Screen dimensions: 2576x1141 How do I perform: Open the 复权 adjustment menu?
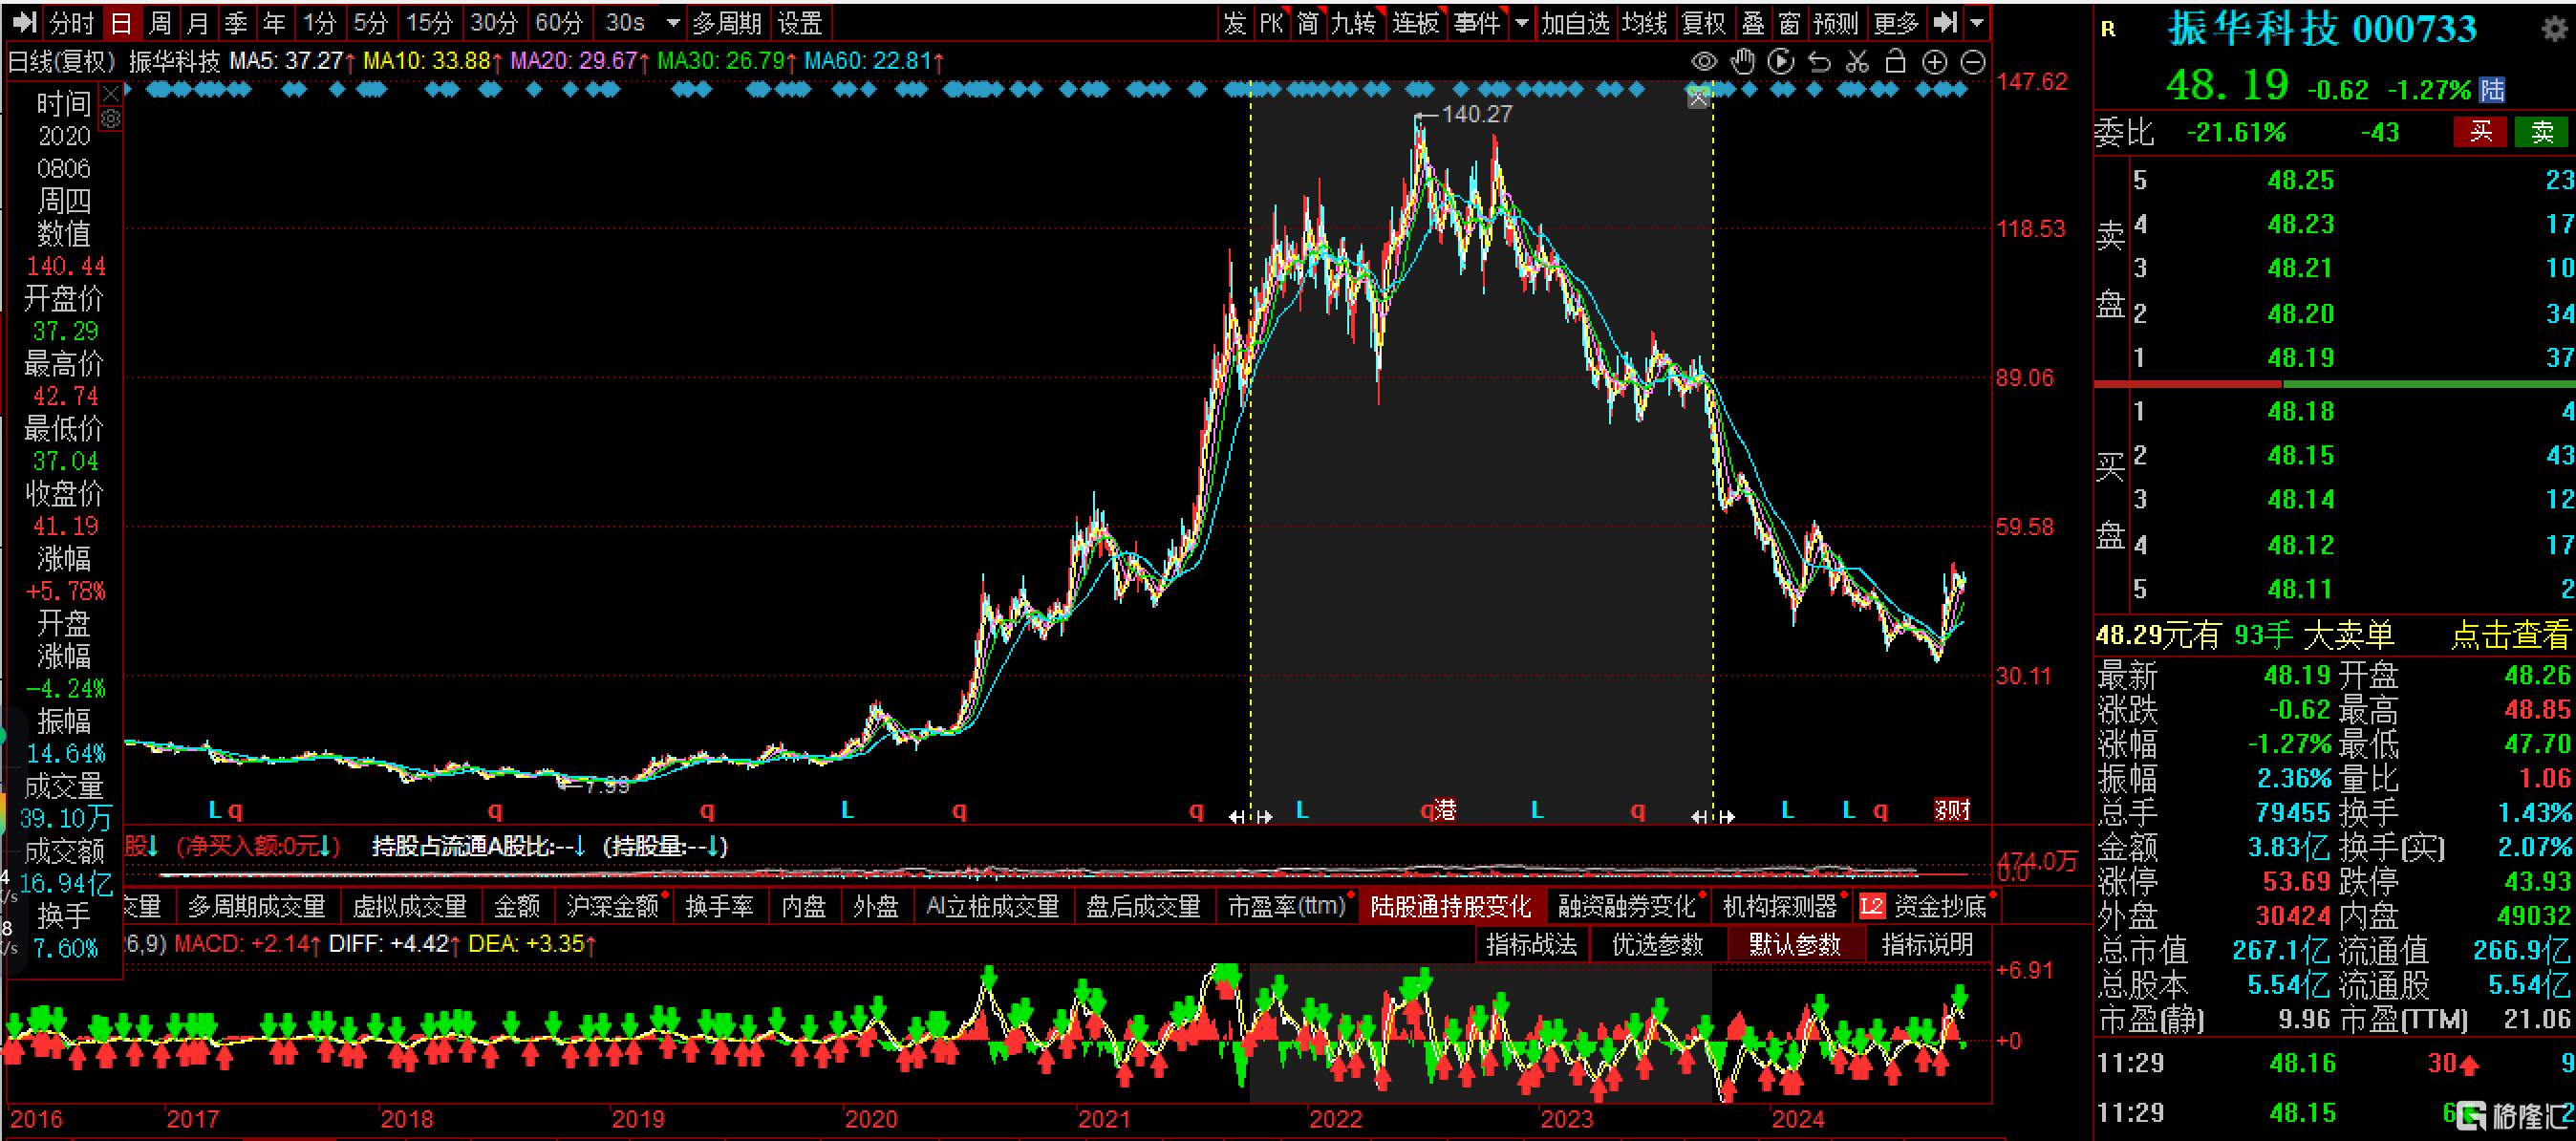point(1703,22)
